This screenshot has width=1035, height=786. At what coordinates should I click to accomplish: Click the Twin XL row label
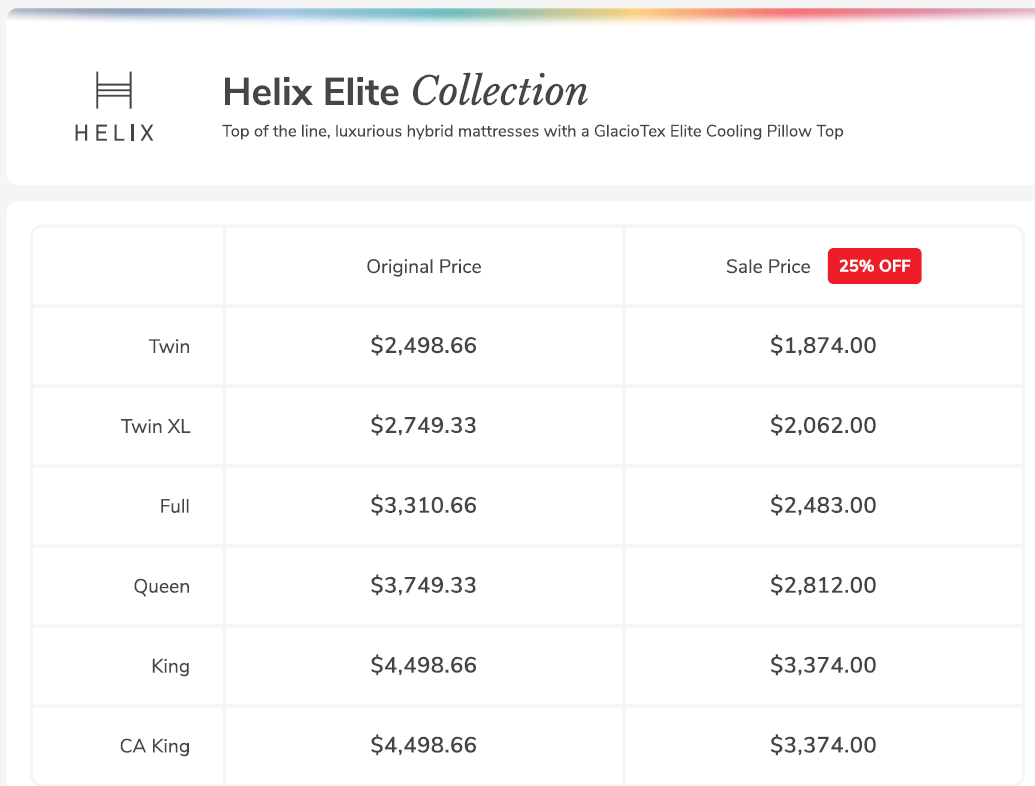[155, 427]
